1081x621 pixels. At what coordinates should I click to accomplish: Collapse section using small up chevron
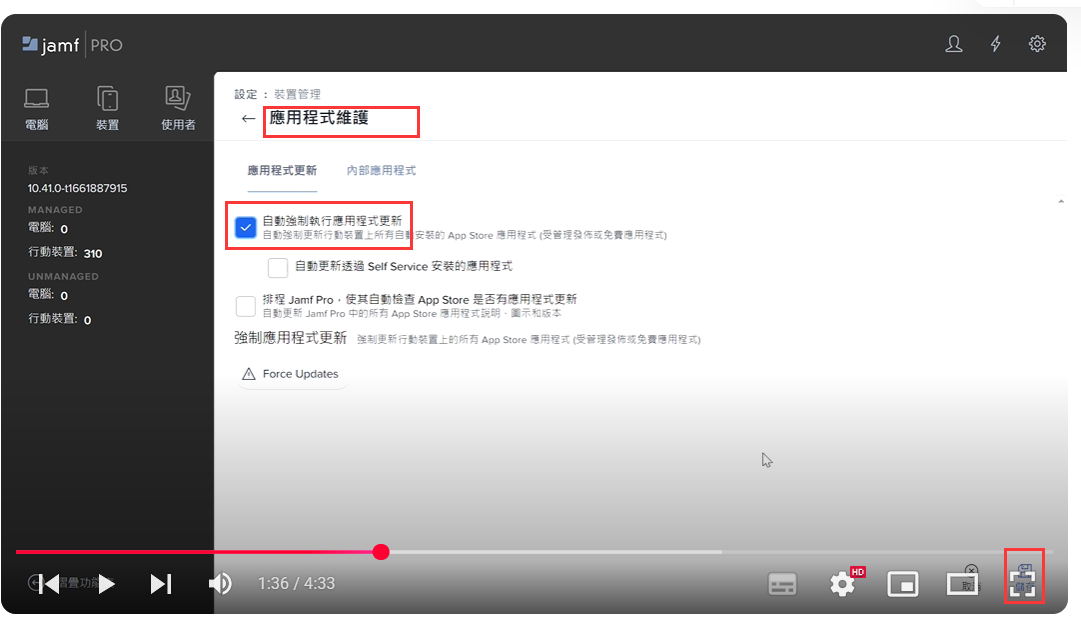pyautogui.click(x=1061, y=201)
